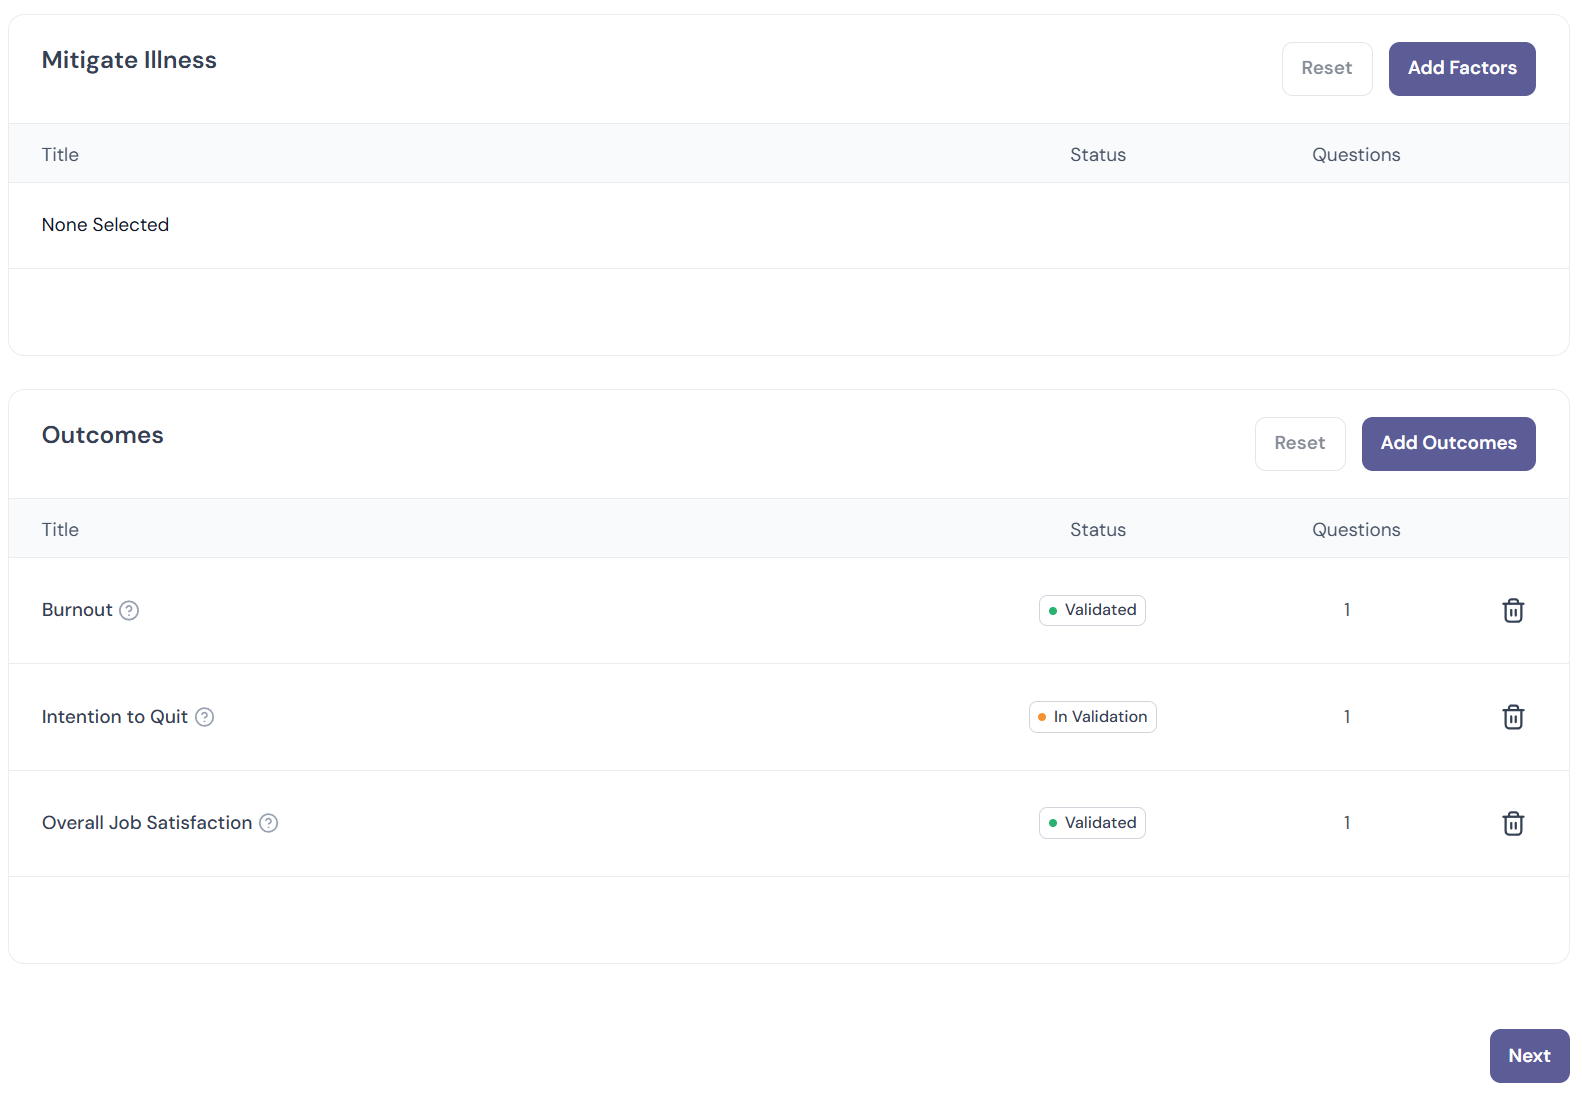Click question count for Burnout row
1582x1094 pixels.
[x=1347, y=610]
